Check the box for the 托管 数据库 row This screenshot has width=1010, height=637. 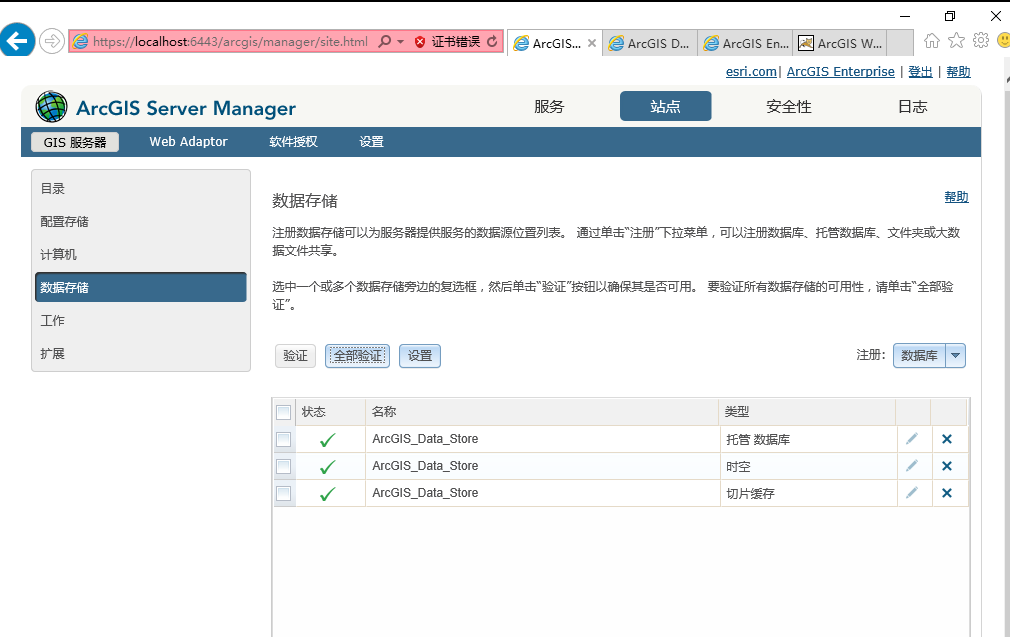[x=283, y=439]
